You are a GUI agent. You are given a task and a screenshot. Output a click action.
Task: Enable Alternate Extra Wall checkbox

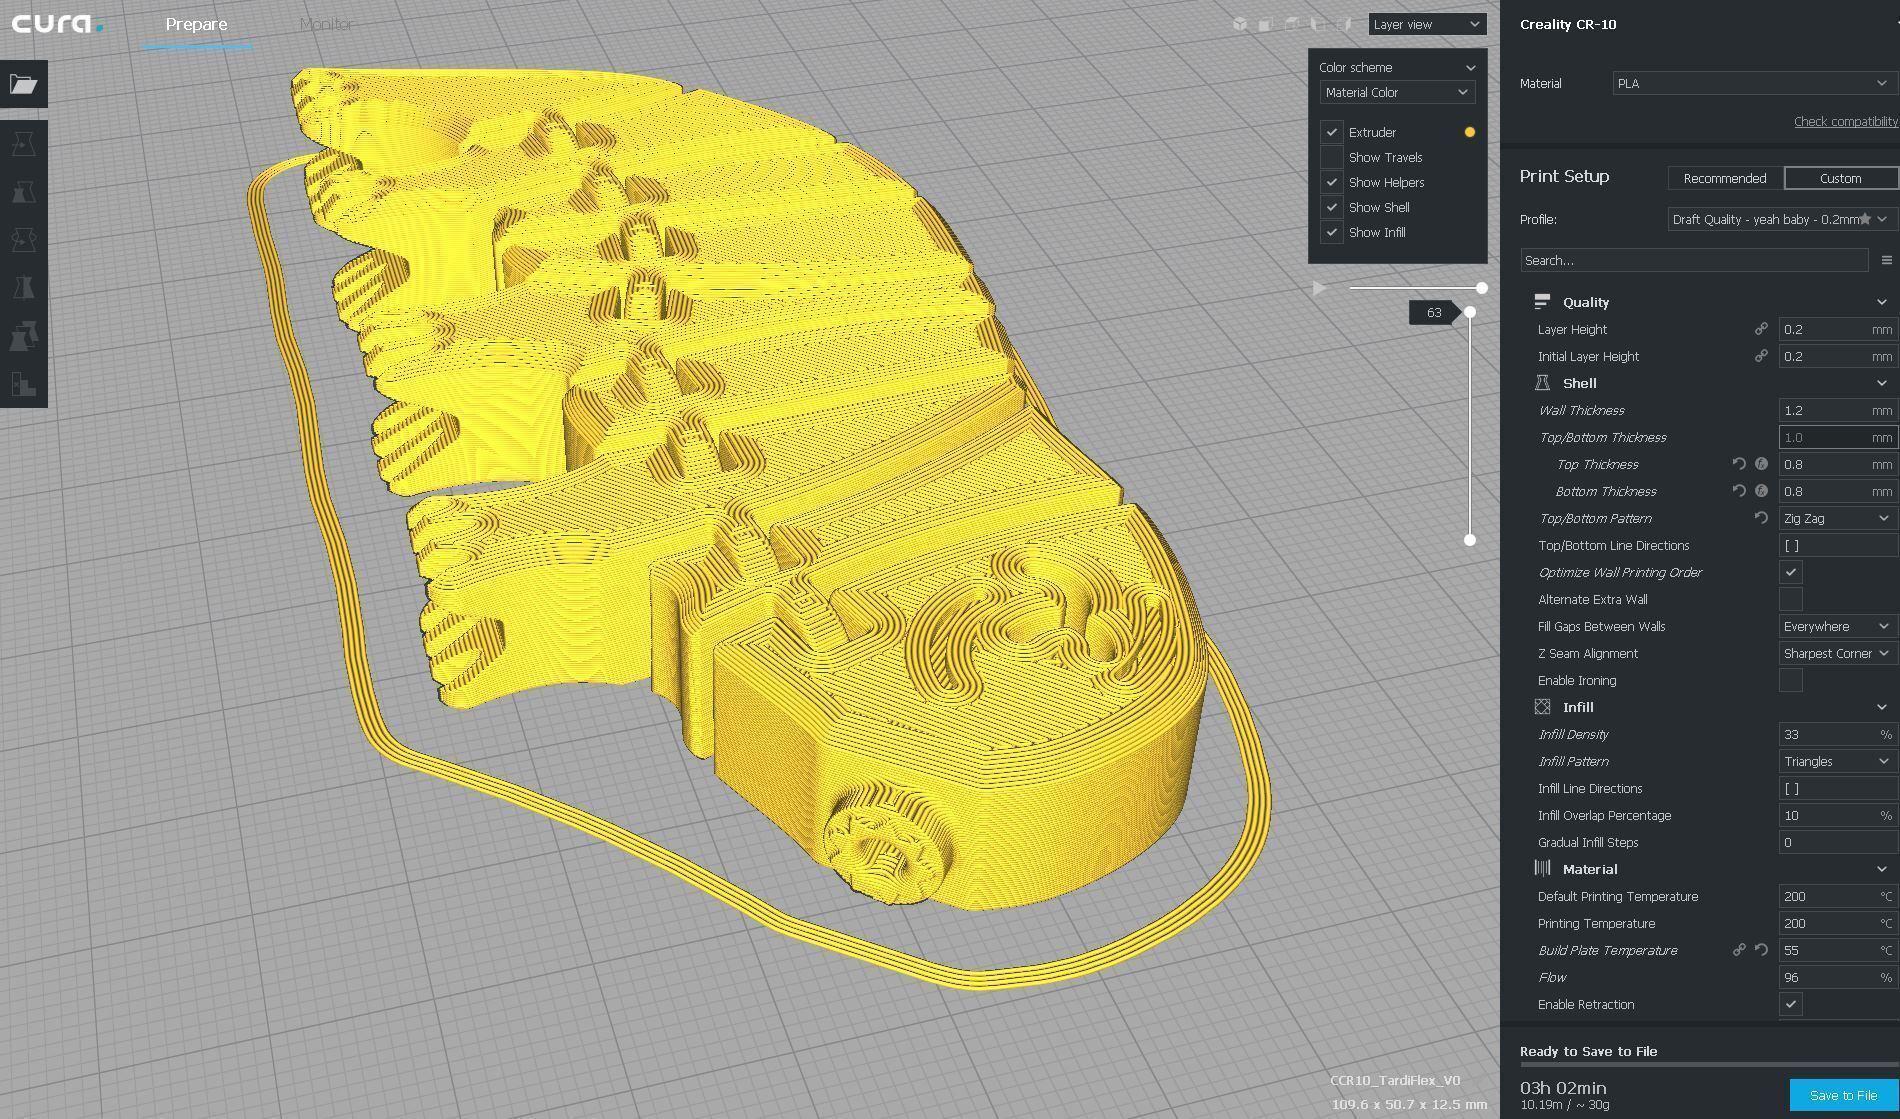[1791, 599]
